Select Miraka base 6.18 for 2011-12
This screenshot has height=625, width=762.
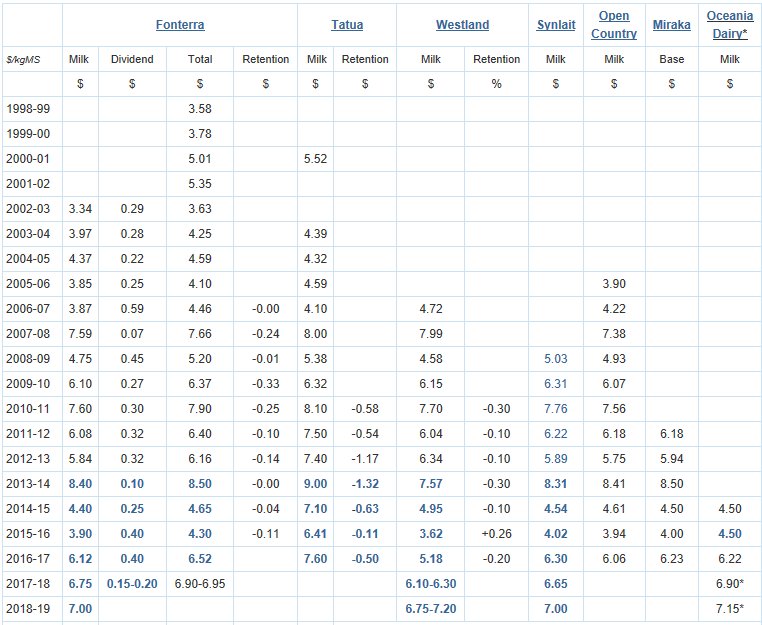(x=672, y=434)
